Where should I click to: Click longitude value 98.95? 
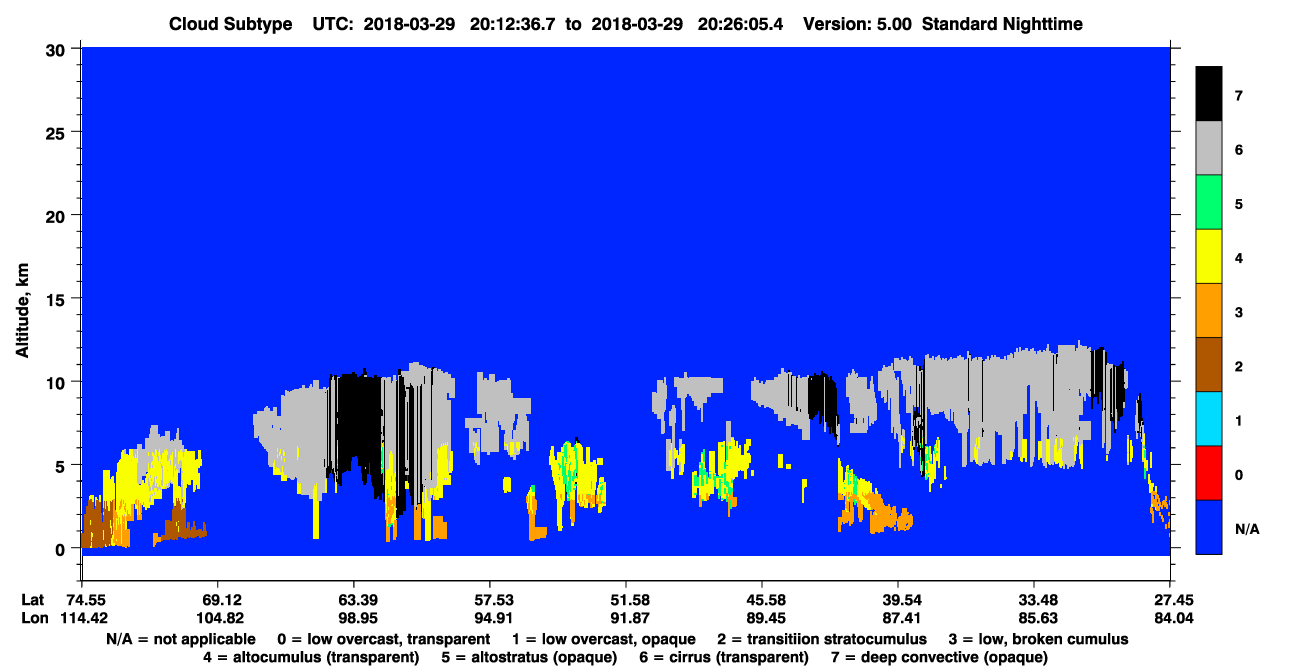(354, 618)
